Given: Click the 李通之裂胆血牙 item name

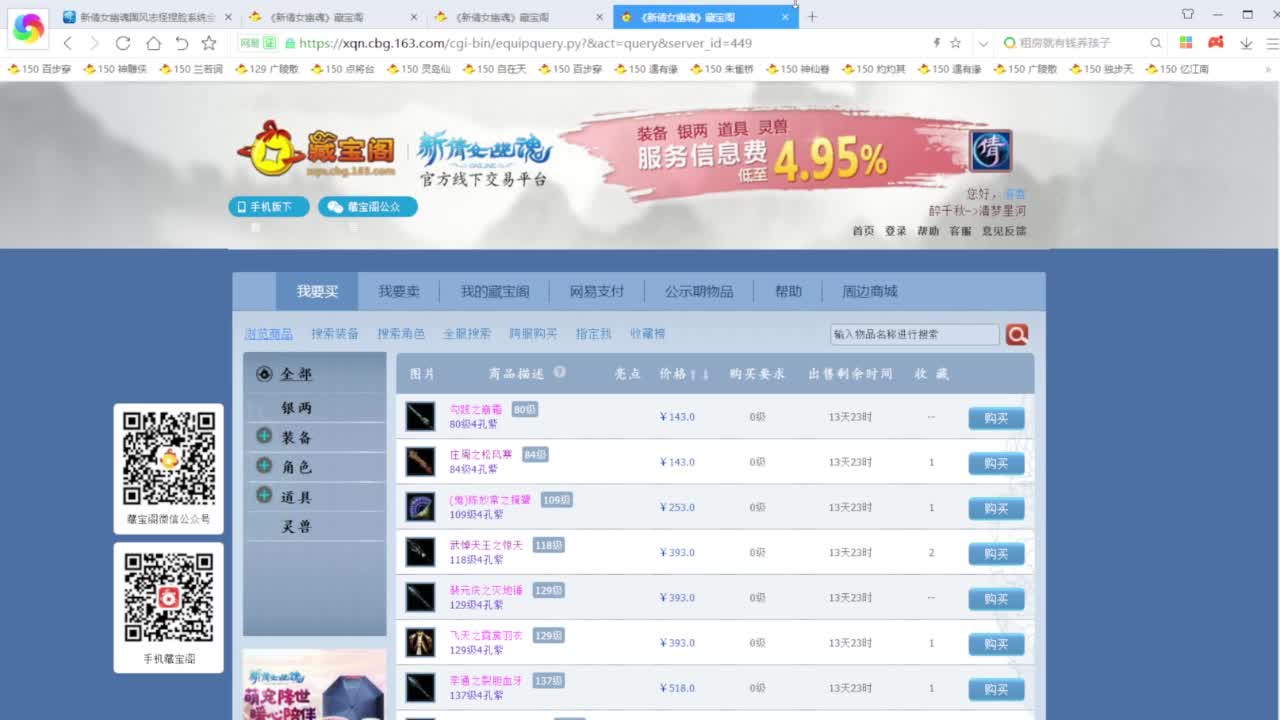Looking at the screenshot, I should [x=486, y=680].
